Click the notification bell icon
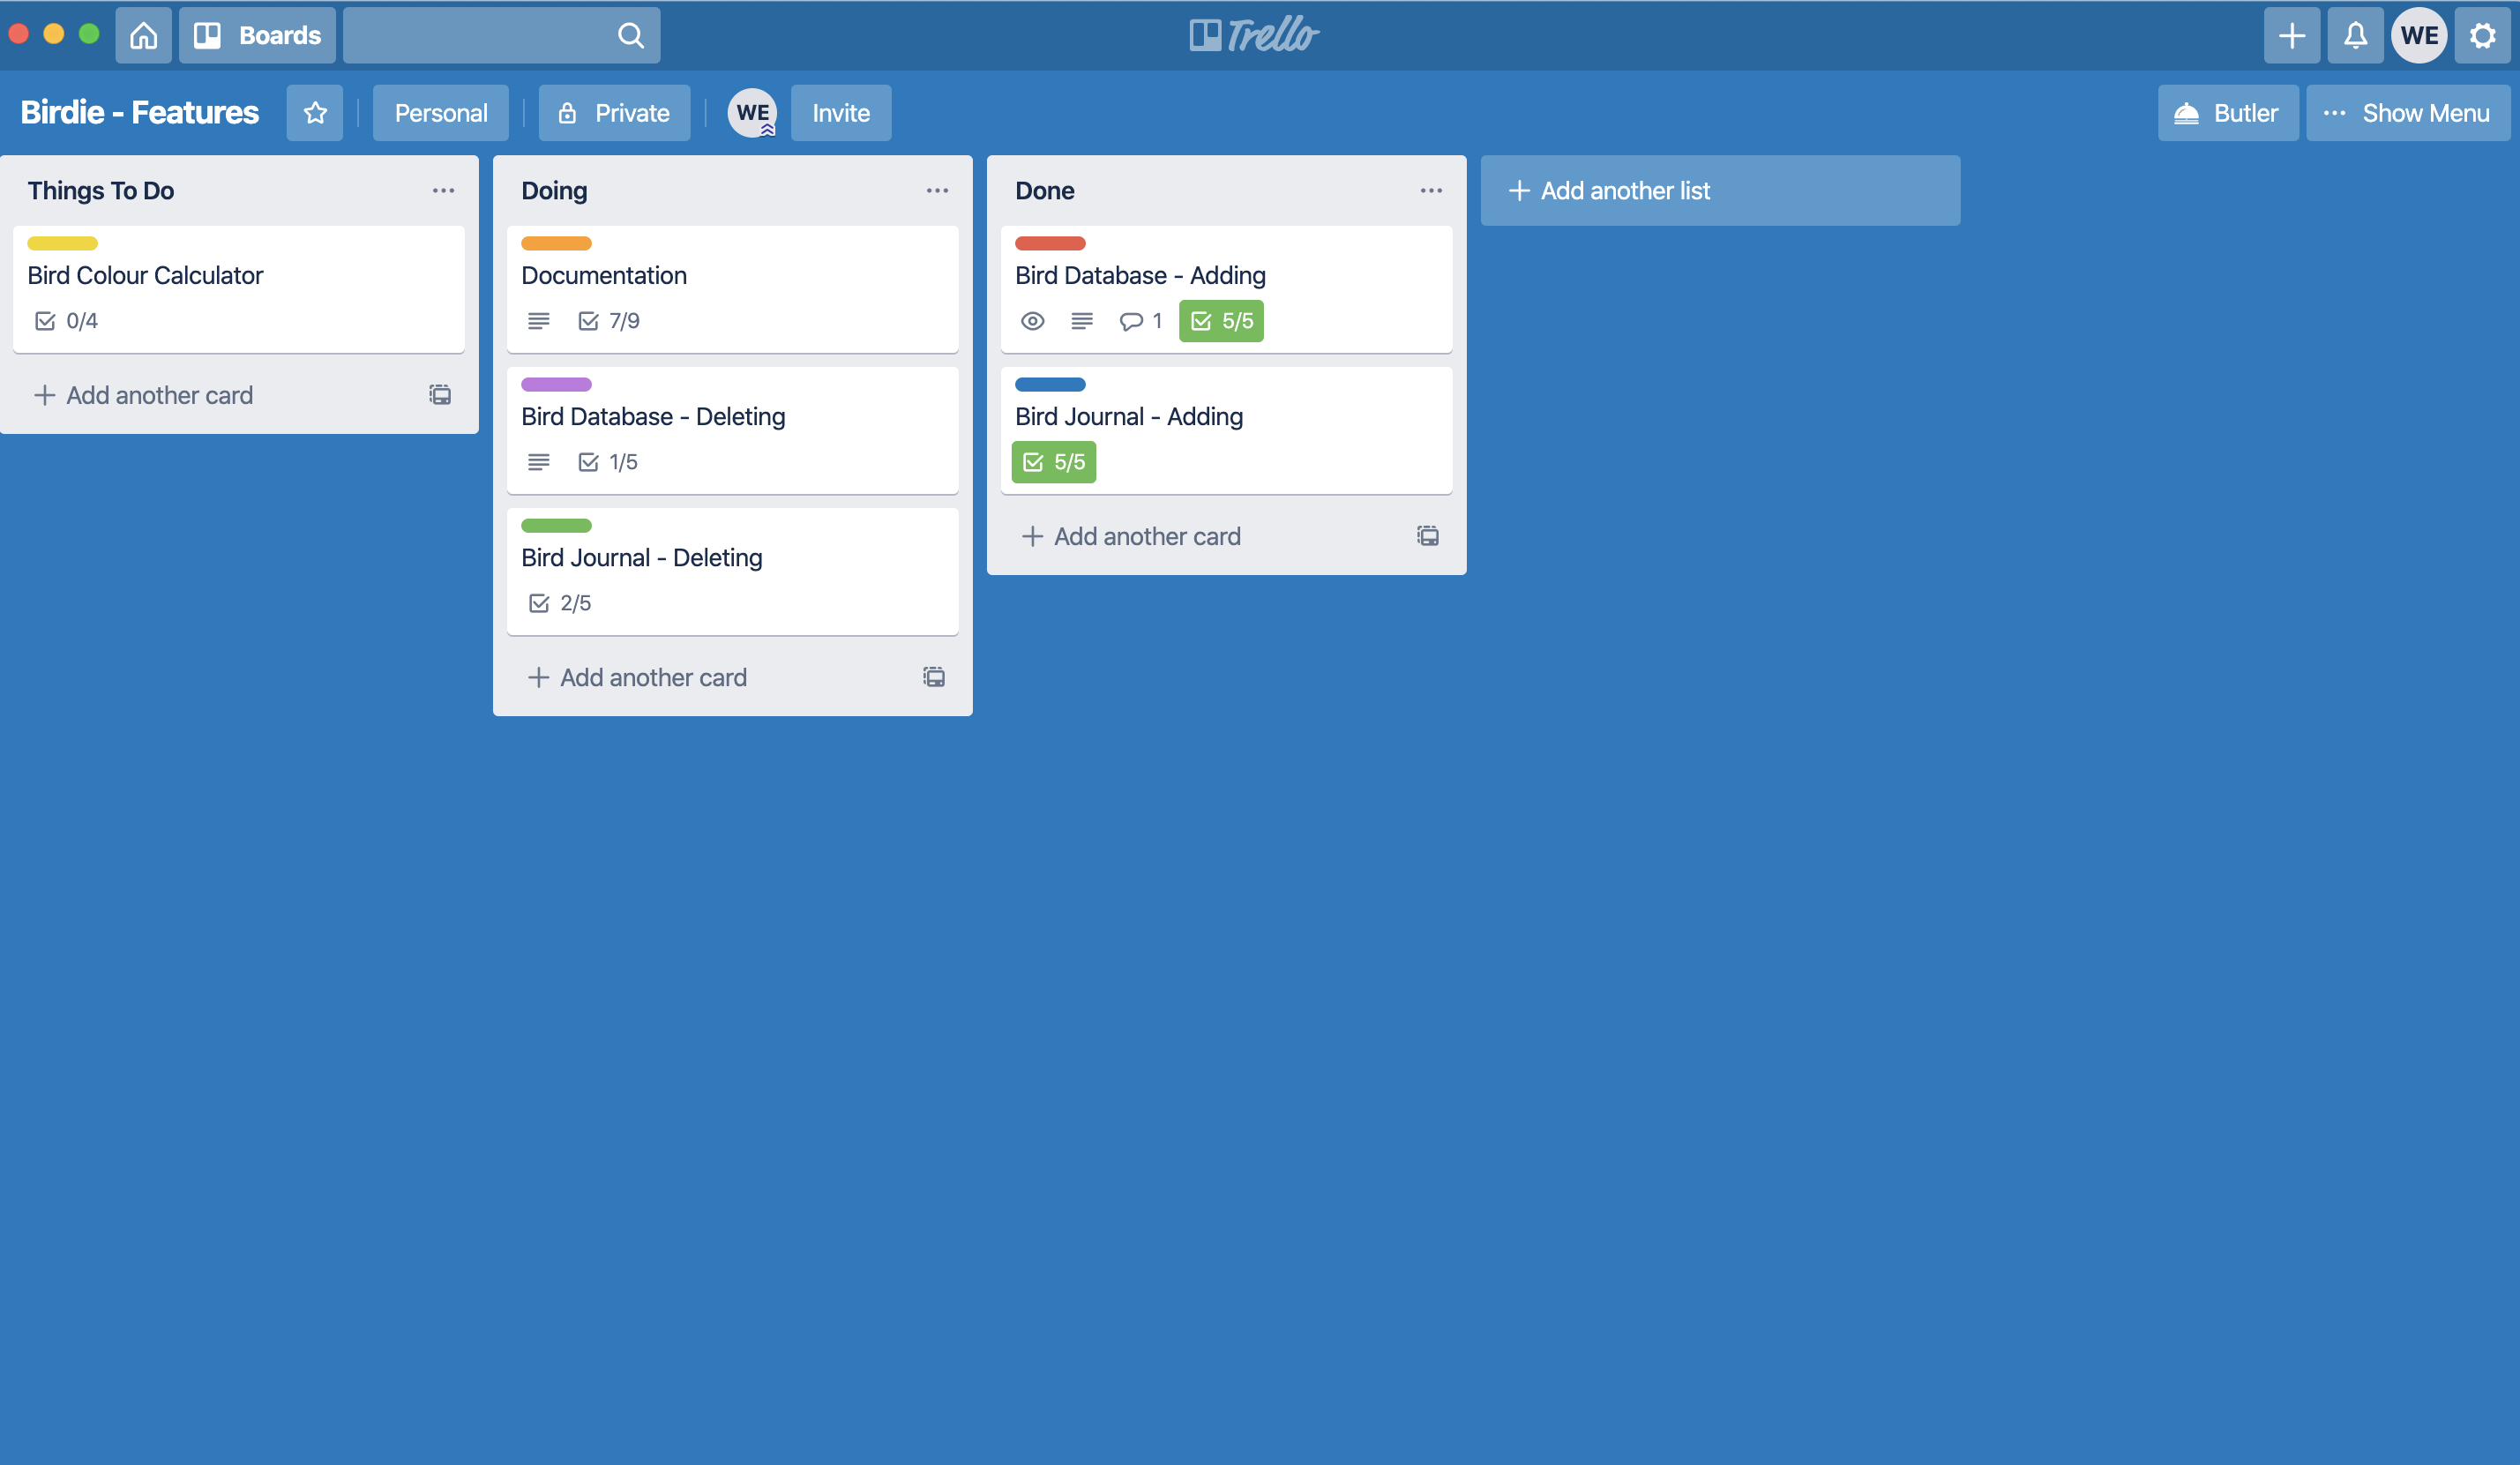Screen dimensions: 2520x1465 (x=2356, y=35)
